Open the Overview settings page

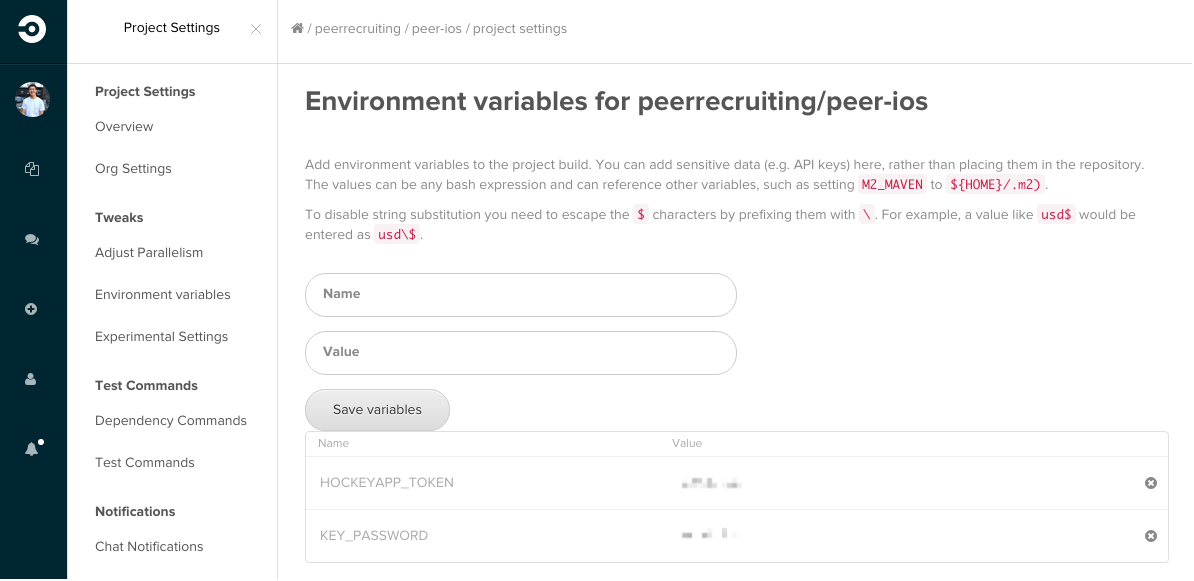124,127
